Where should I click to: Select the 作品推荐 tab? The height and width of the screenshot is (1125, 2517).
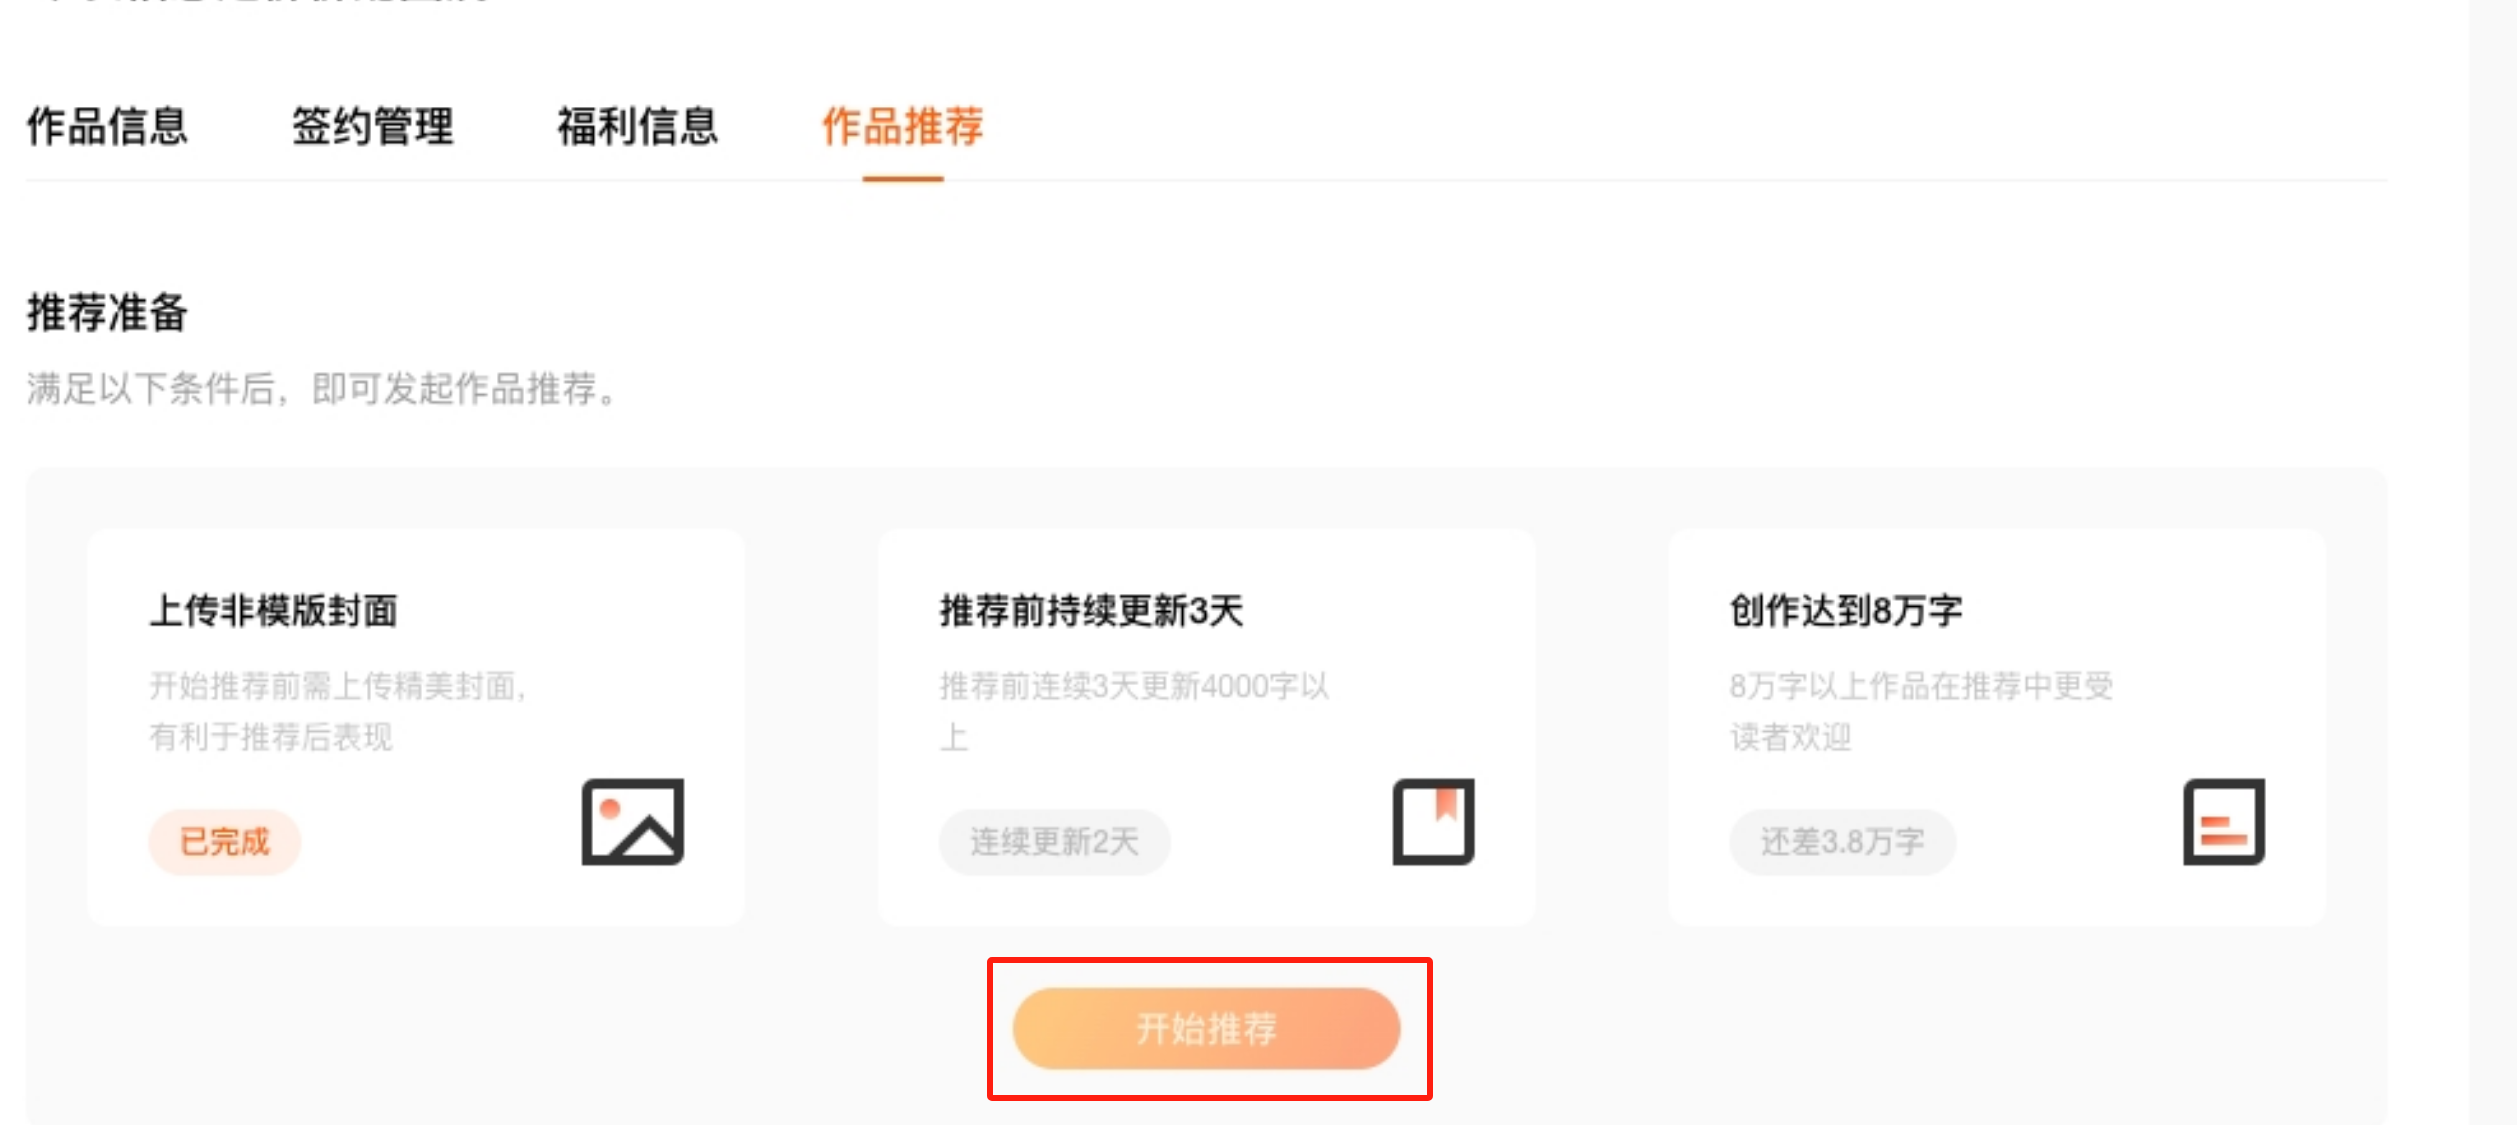click(x=902, y=127)
